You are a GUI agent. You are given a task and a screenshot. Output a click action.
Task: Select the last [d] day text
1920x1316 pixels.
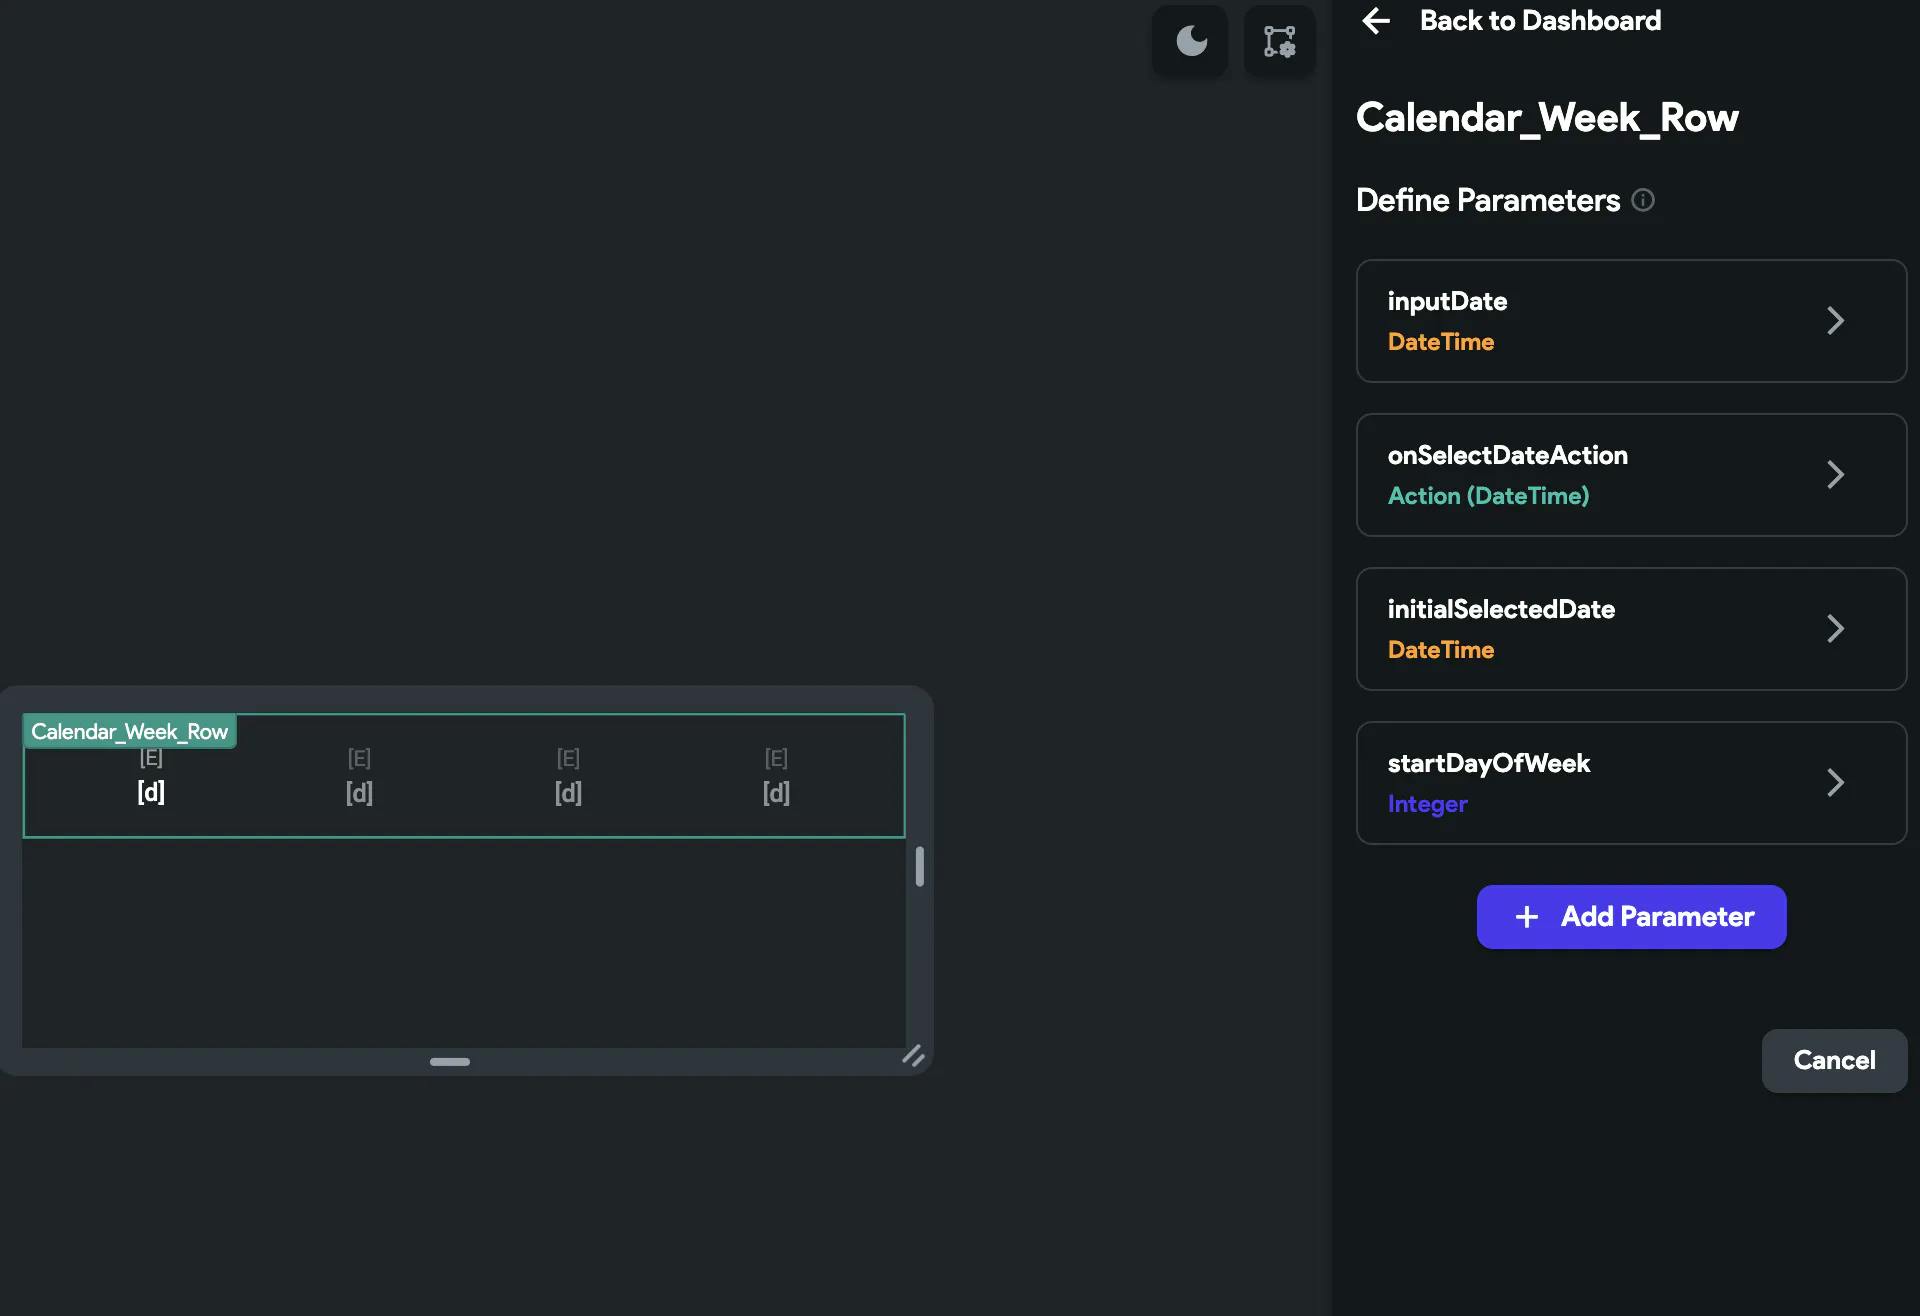point(776,793)
